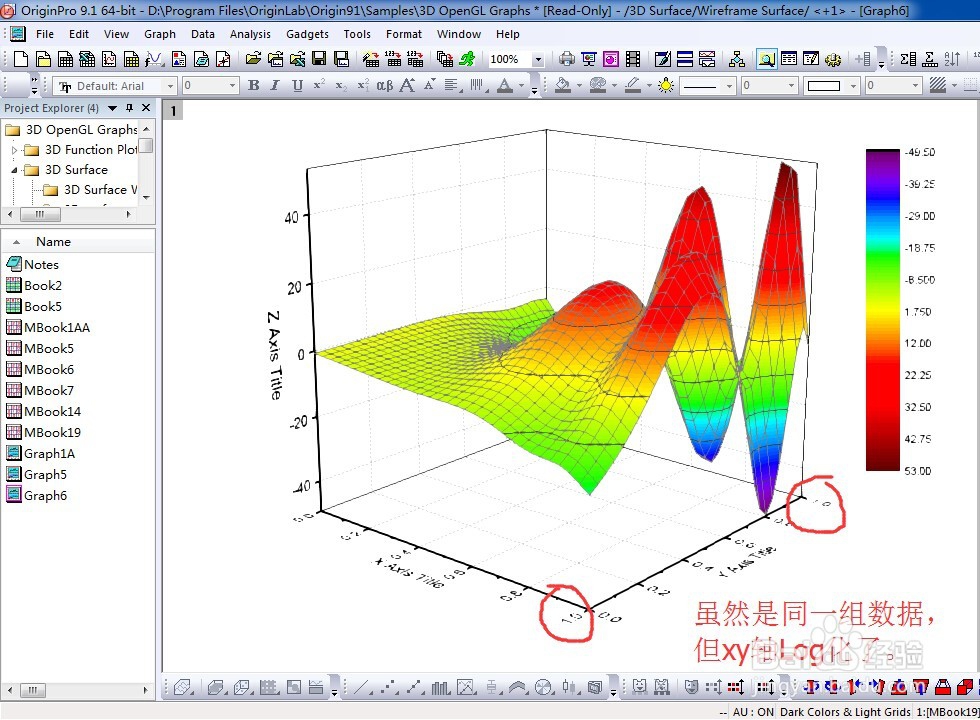
Task: Apply superscript with x² icon
Action: [x=319, y=85]
